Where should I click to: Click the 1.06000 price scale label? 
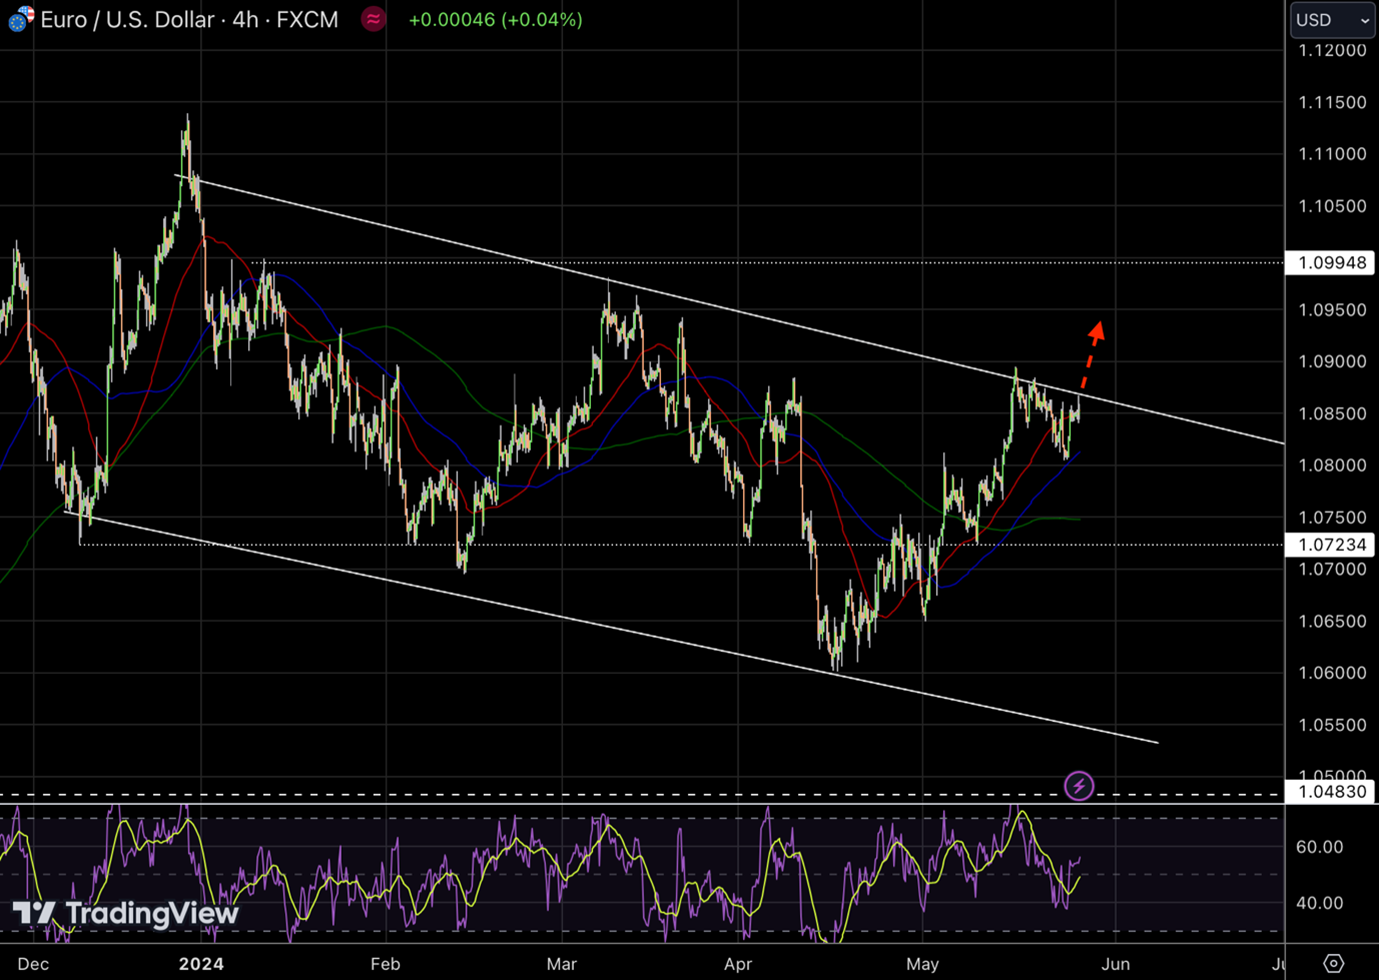pyautogui.click(x=1332, y=673)
